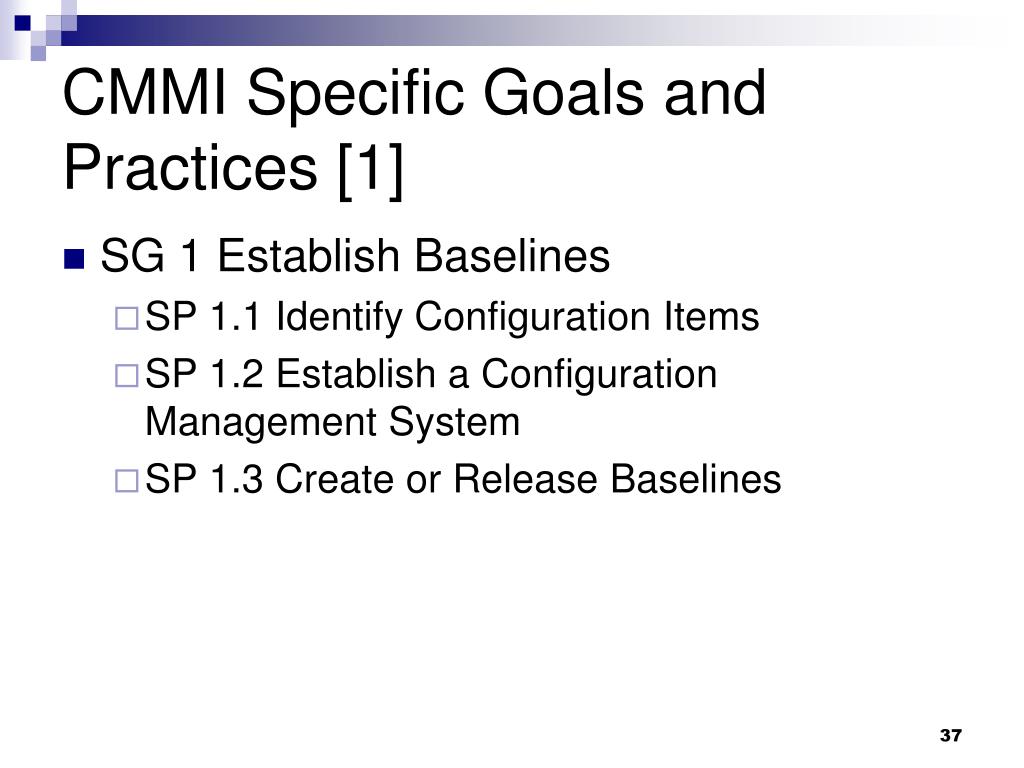This screenshot has height=768, width=1024.
Task: Click the hollow square bullet before SP 1.1
Action: 127,318
